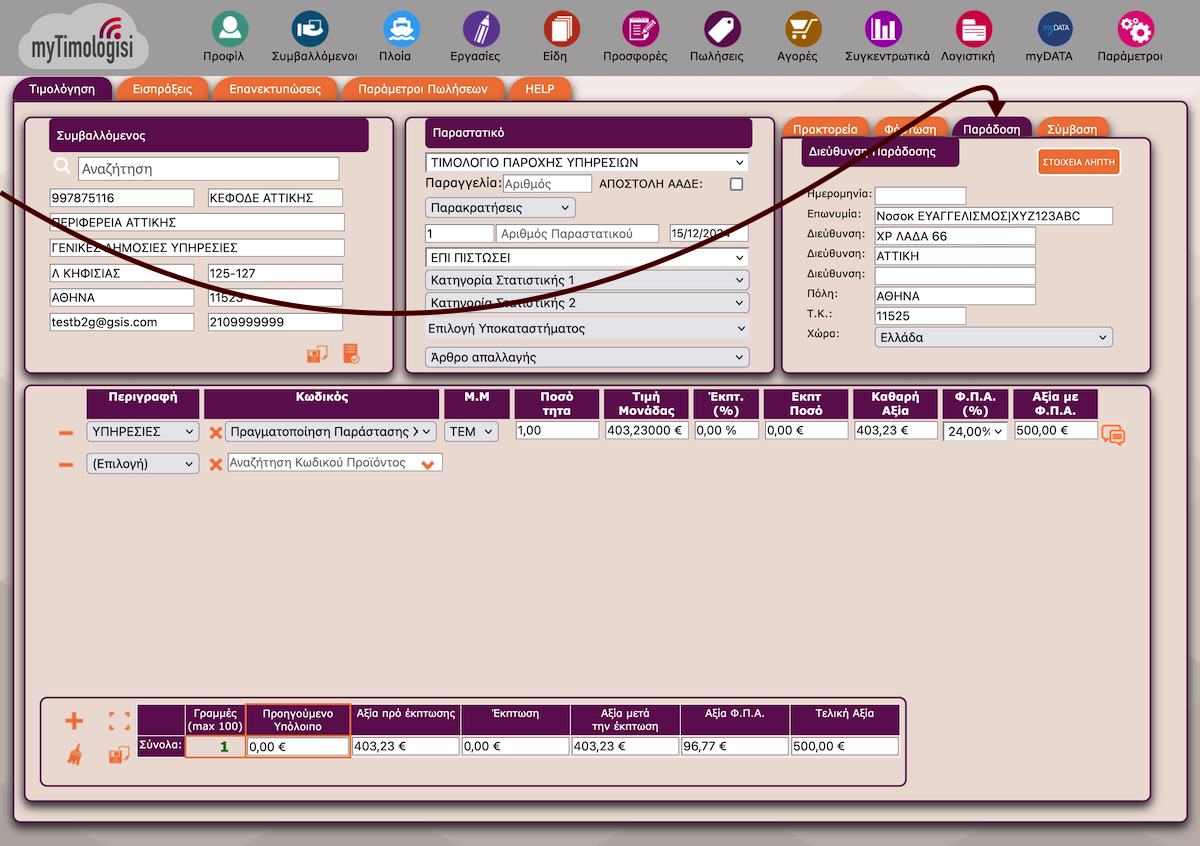The height and width of the screenshot is (846, 1200).
Task: Open the Χώρα dropdown showing Ελλάδα
Action: coord(992,338)
